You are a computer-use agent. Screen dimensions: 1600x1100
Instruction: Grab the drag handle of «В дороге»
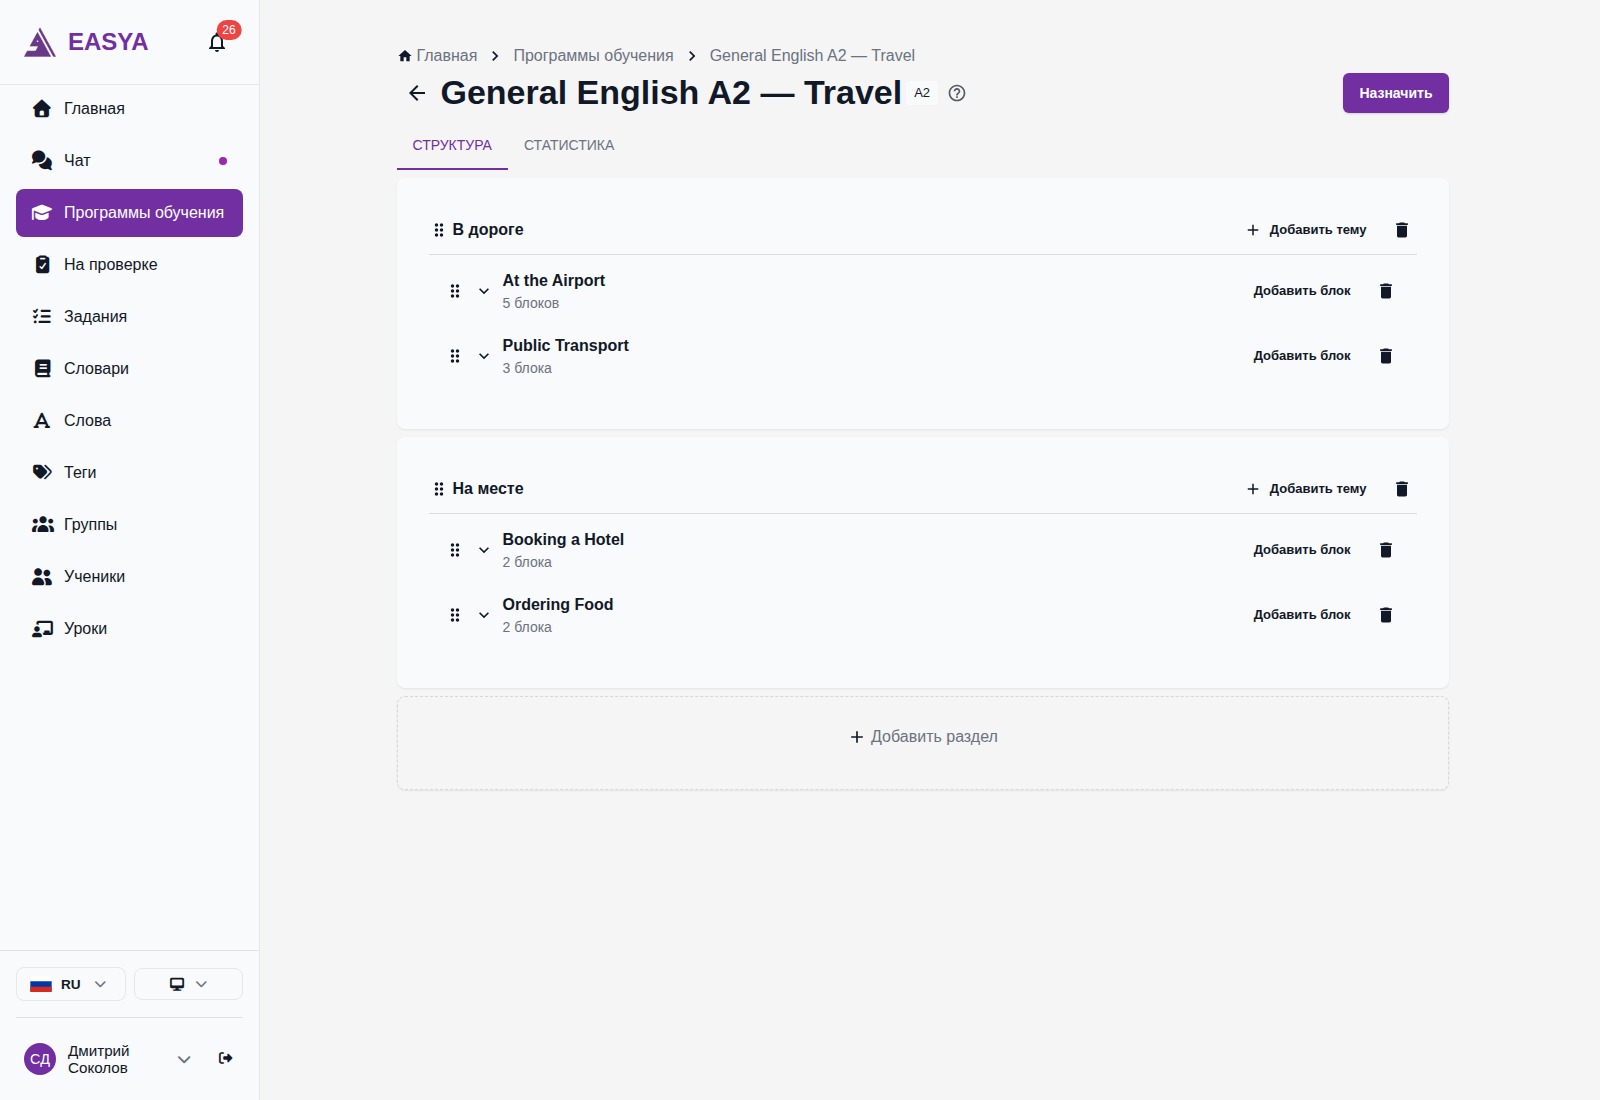click(438, 230)
